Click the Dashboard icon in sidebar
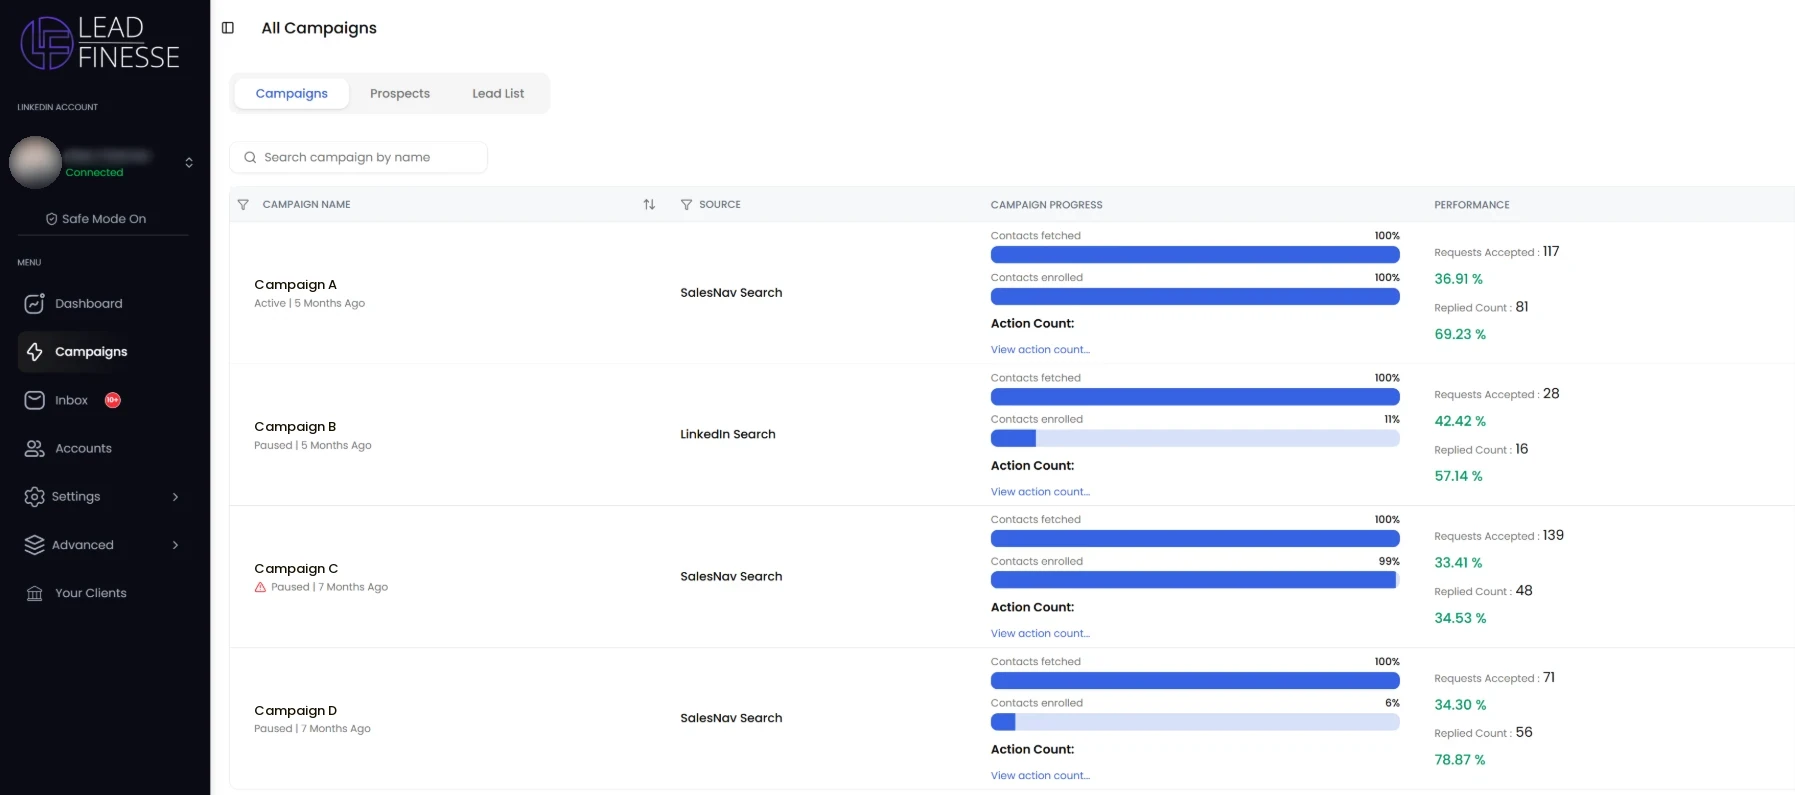Image resolution: width=1795 pixels, height=795 pixels. point(35,303)
